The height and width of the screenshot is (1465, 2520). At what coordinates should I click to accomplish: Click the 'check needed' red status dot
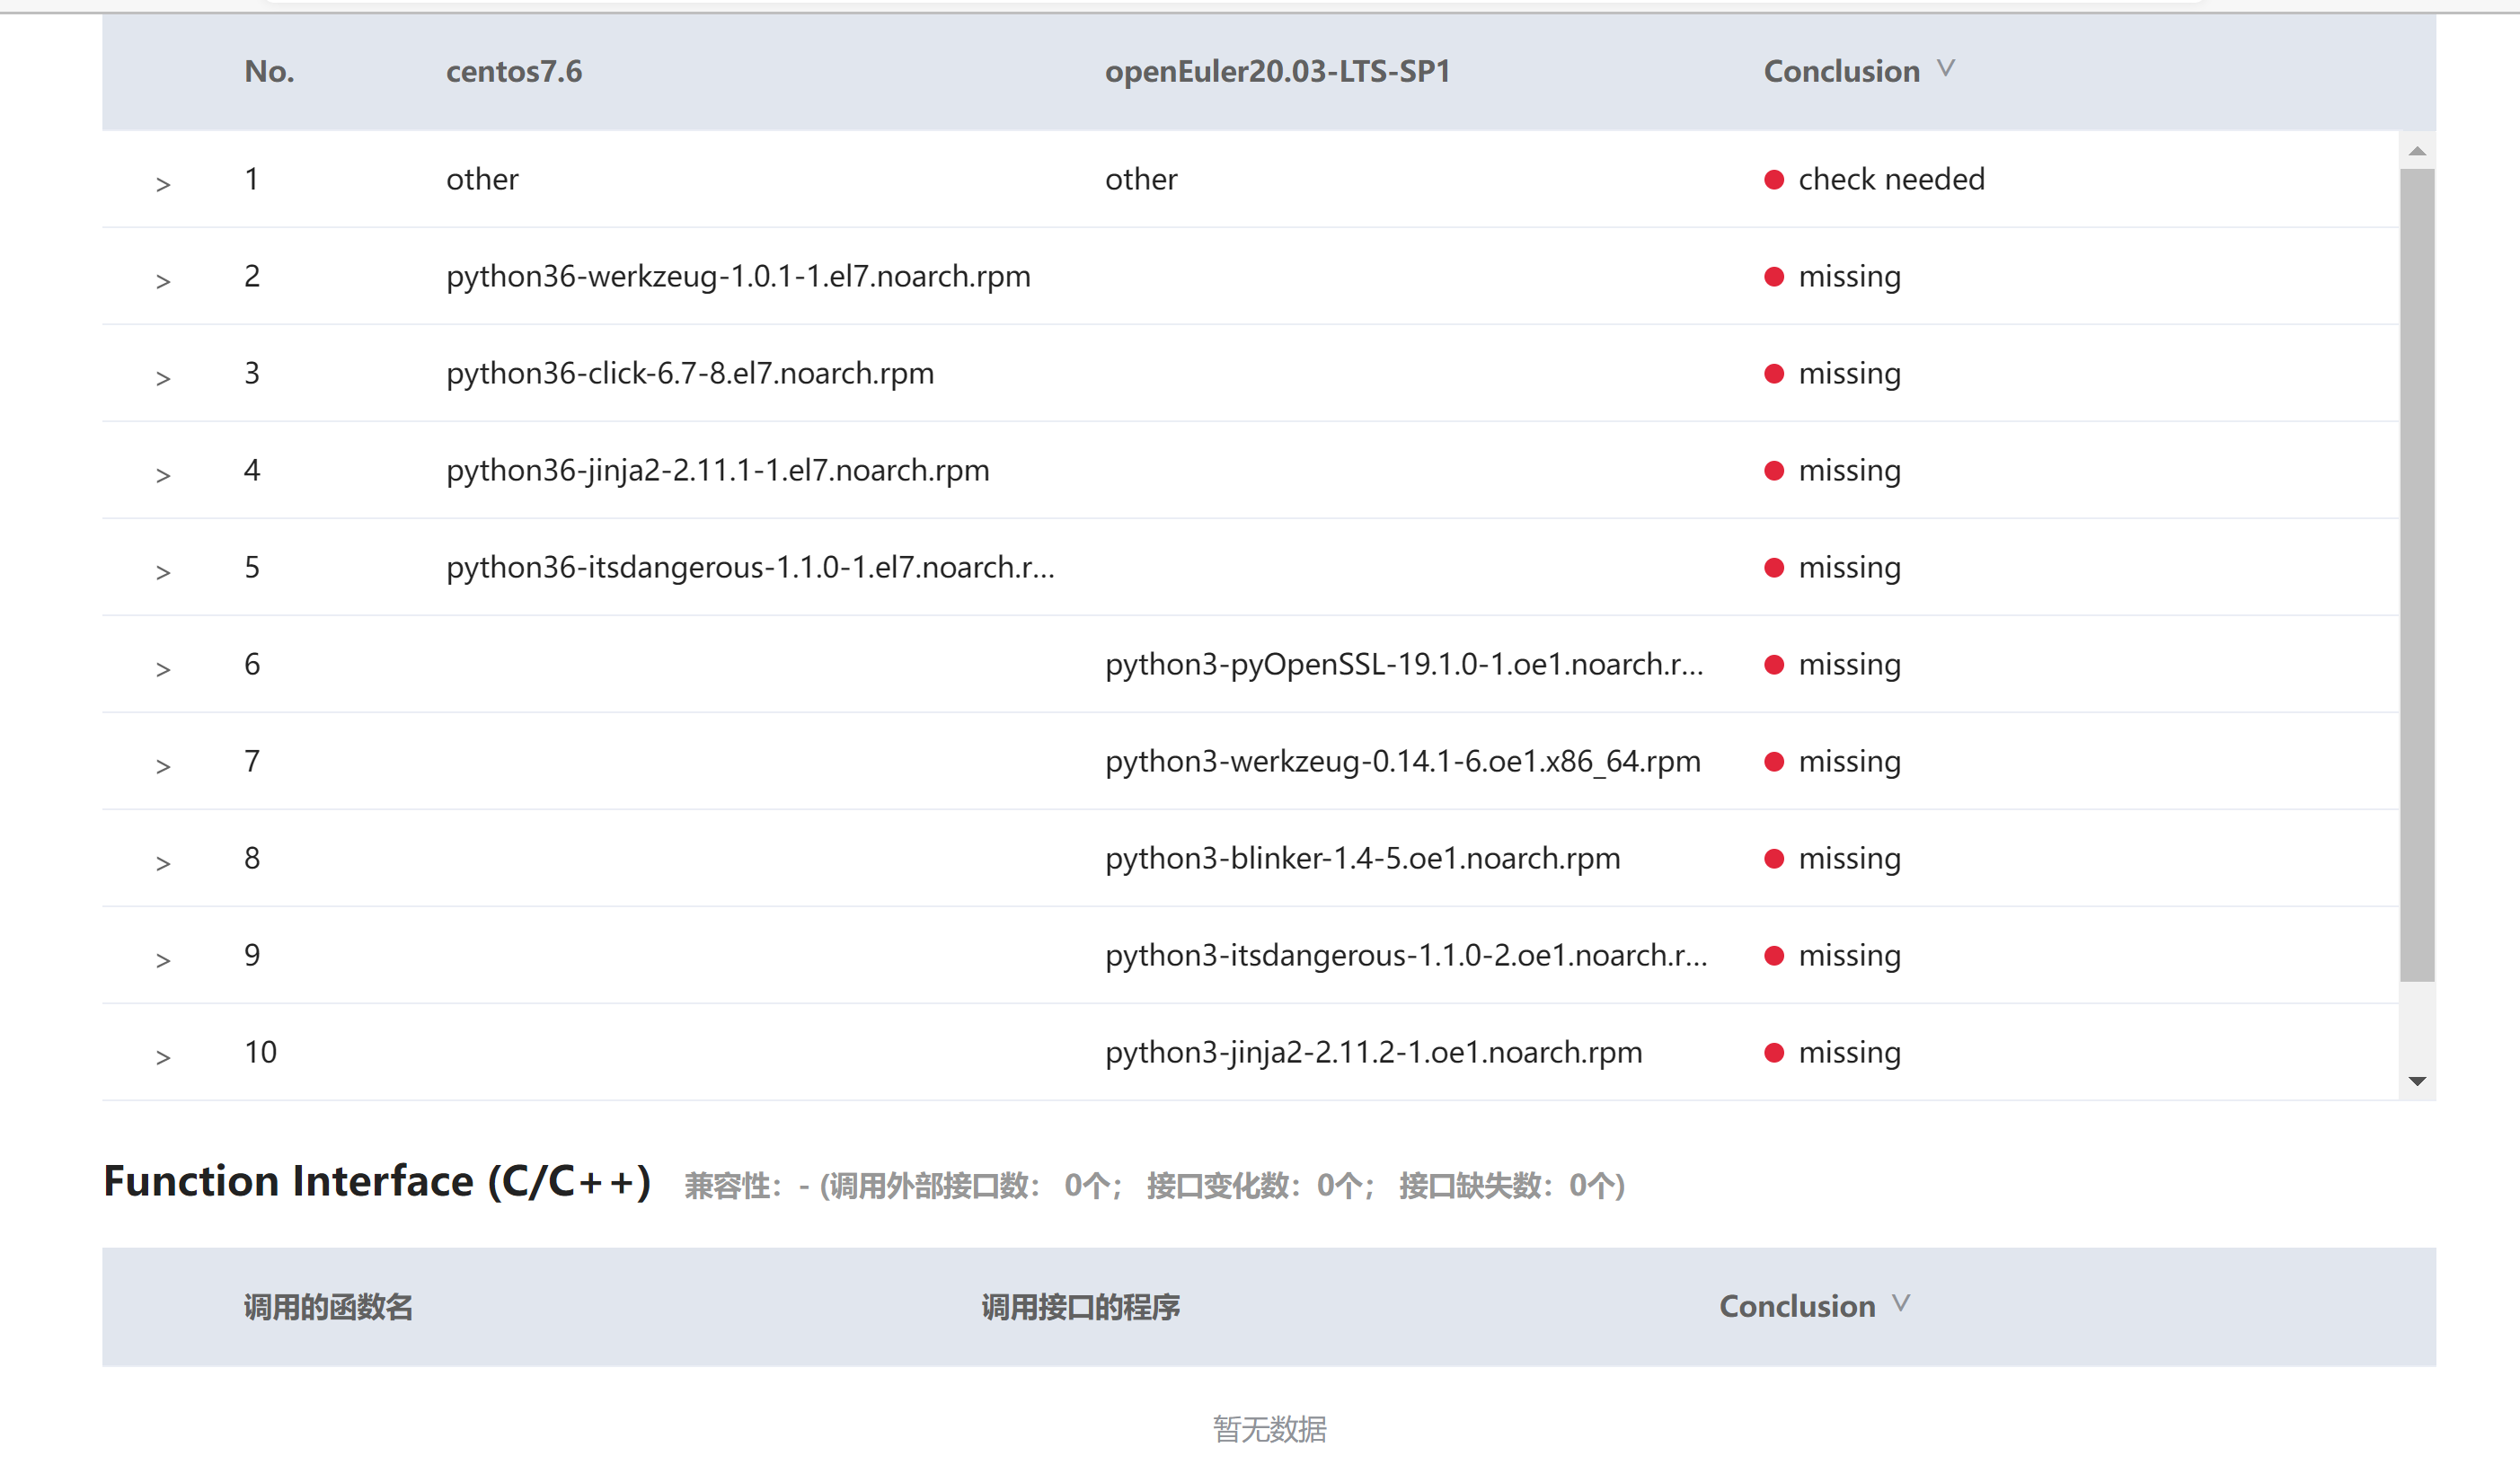(1773, 180)
